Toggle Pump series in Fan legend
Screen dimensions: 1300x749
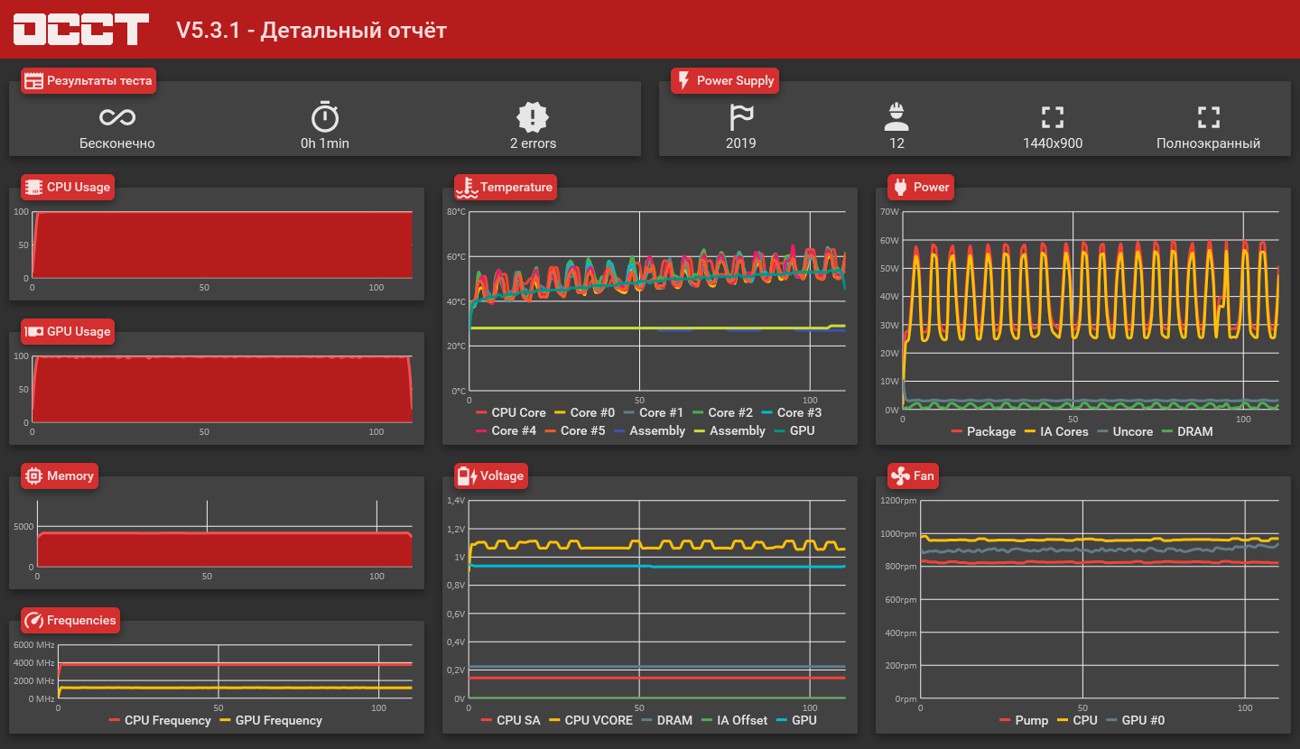[x=1023, y=719]
